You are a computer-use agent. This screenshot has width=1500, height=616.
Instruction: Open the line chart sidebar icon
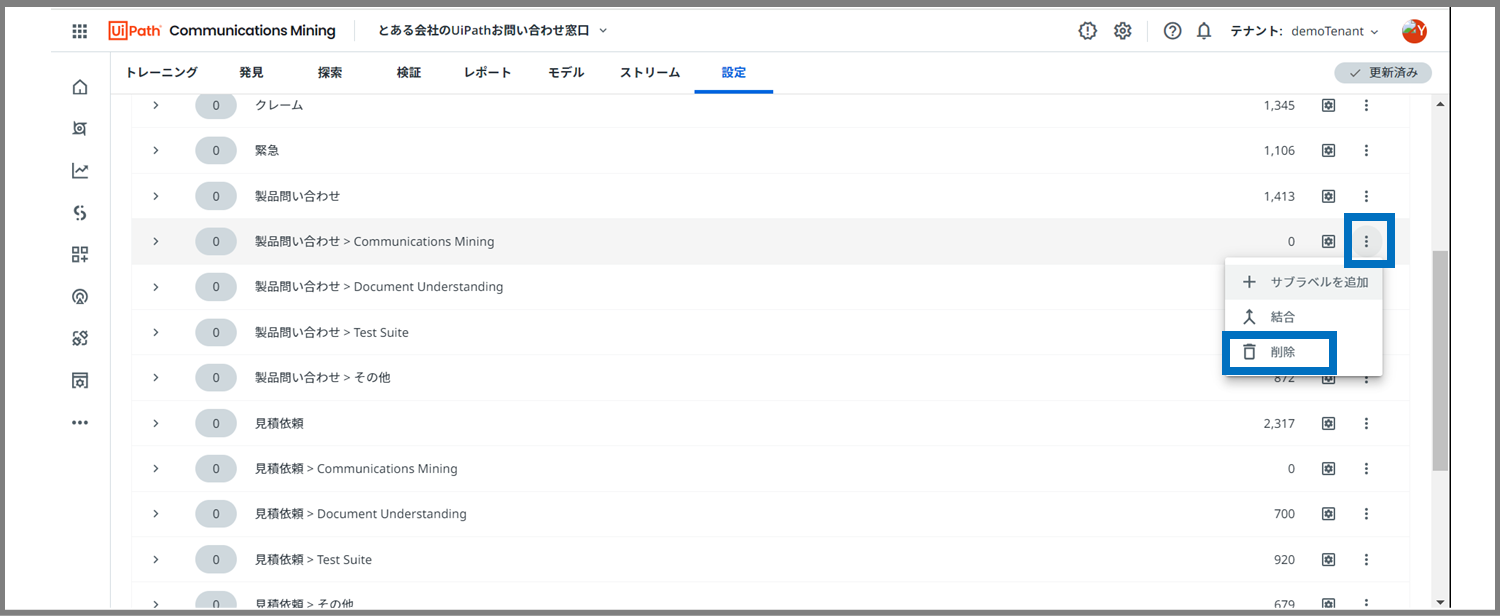[x=80, y=171]
